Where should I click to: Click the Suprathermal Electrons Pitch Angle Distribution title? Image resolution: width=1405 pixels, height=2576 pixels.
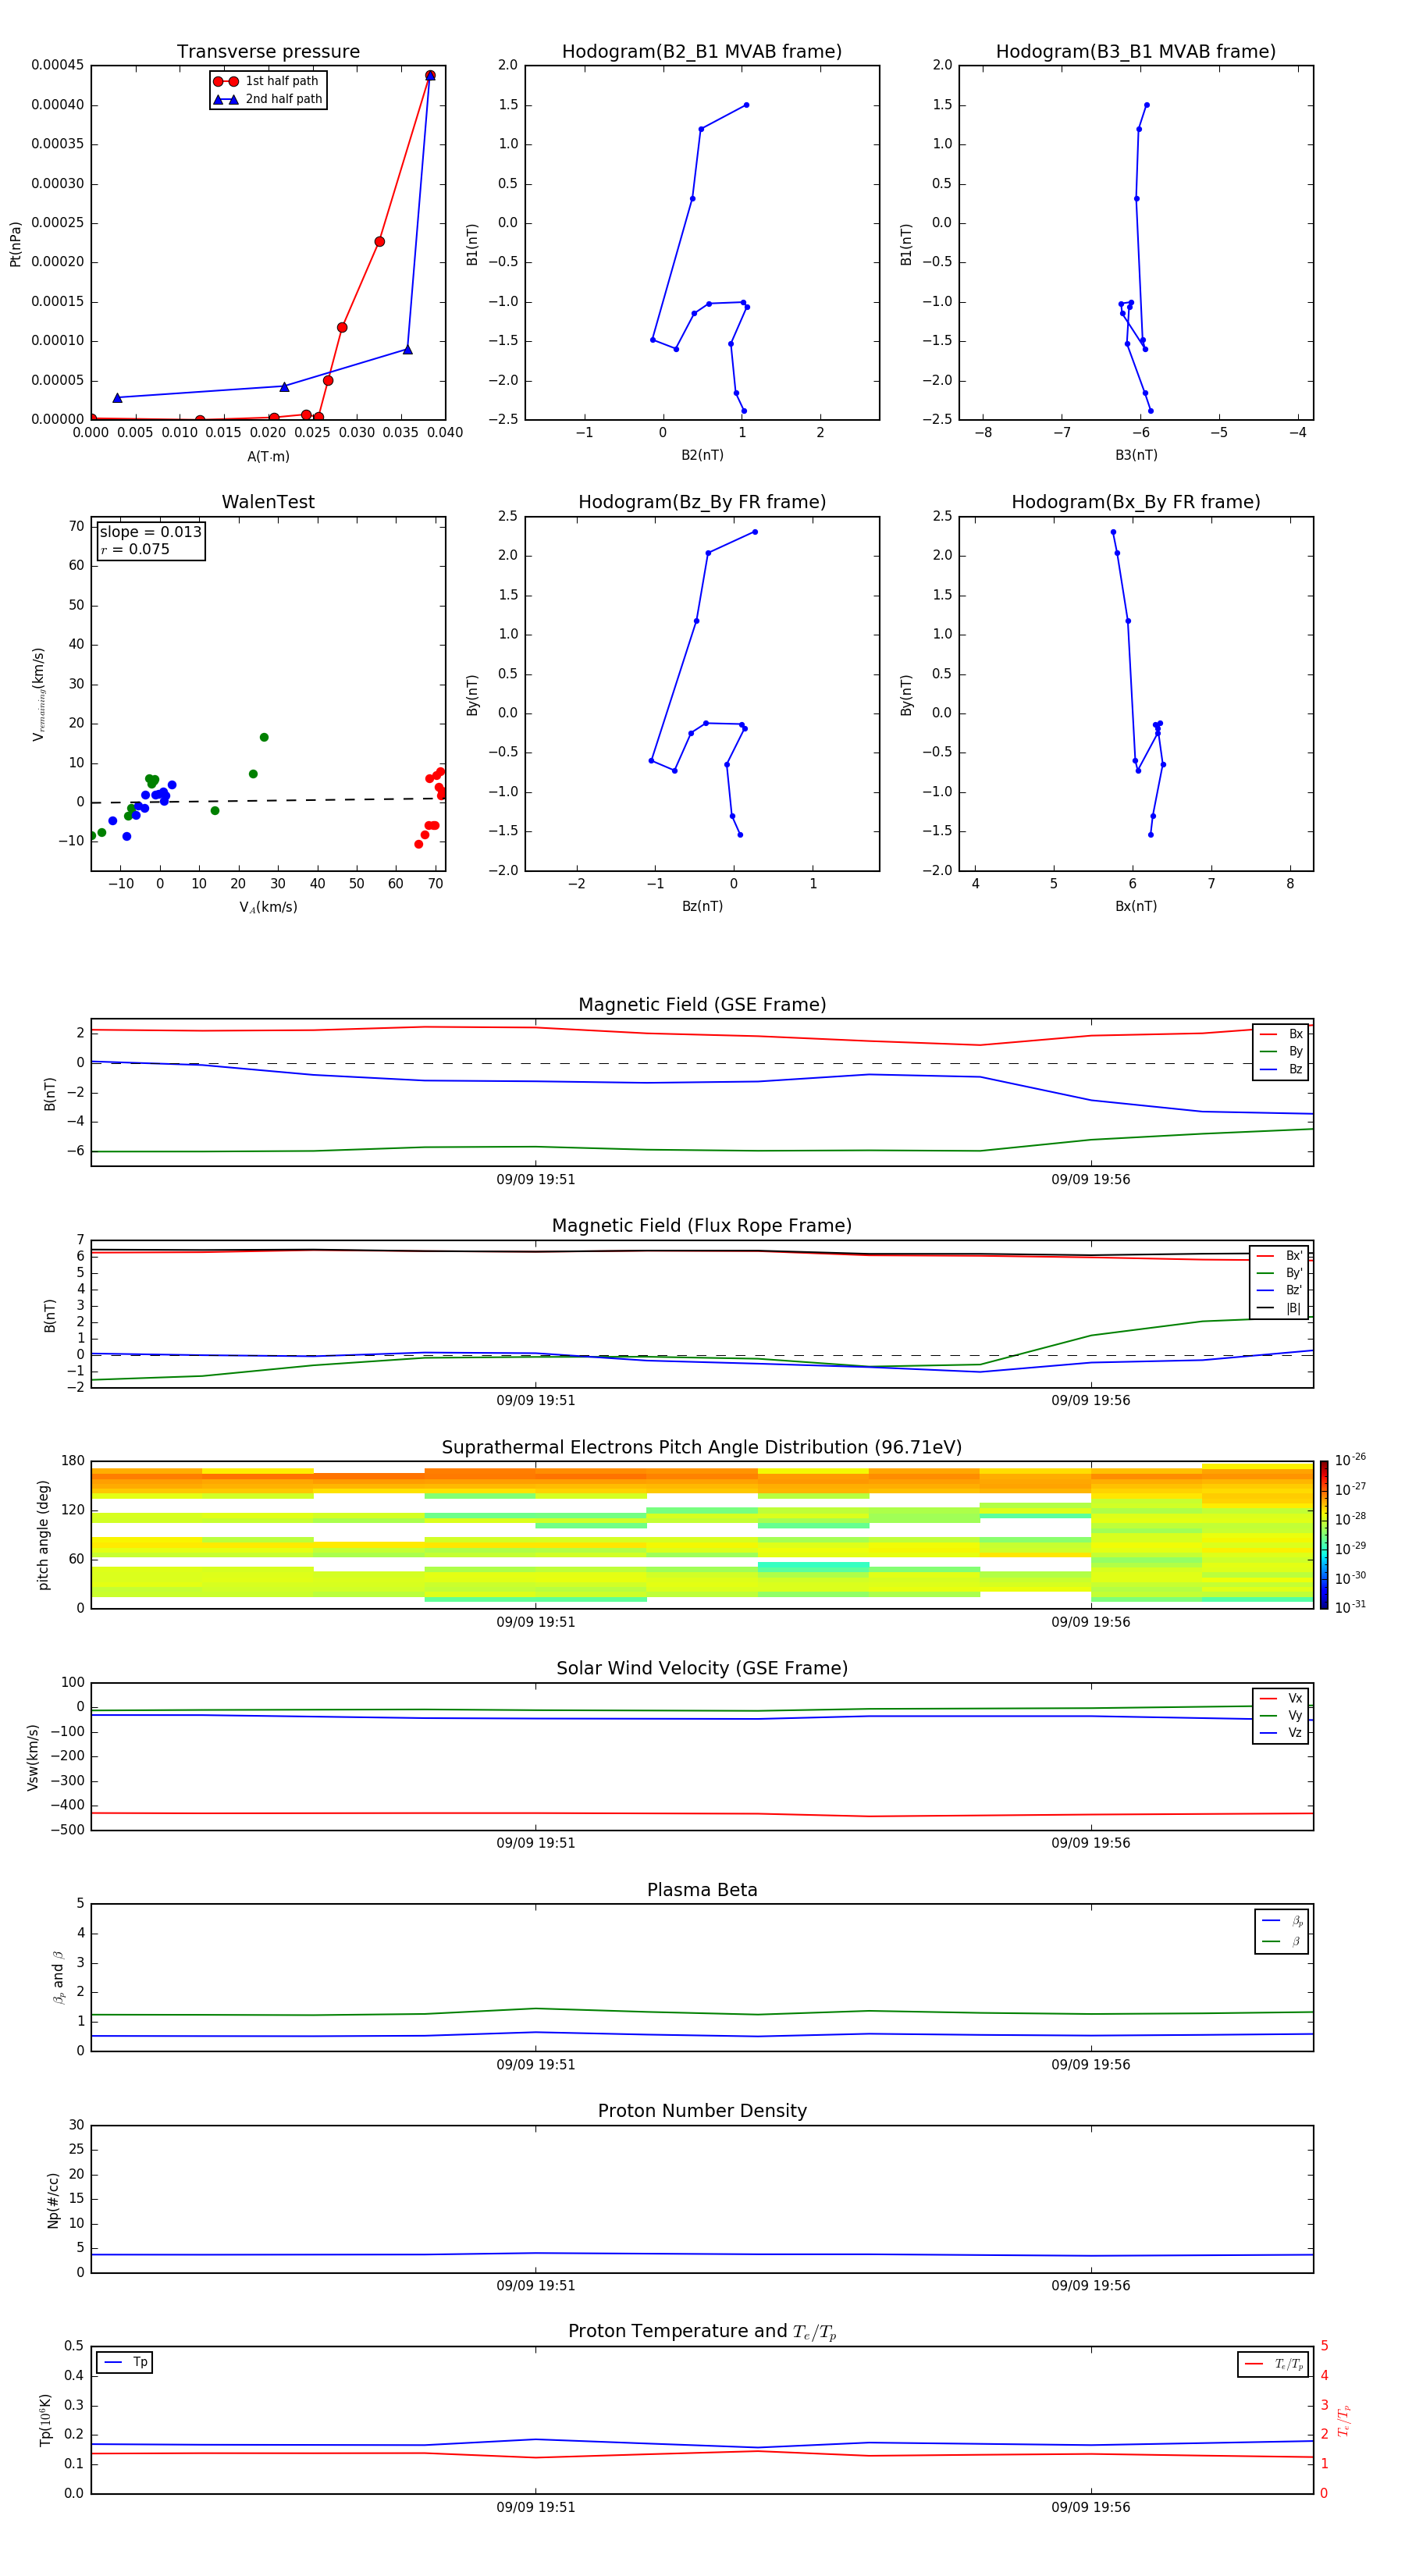click(x=702, y=1447)
